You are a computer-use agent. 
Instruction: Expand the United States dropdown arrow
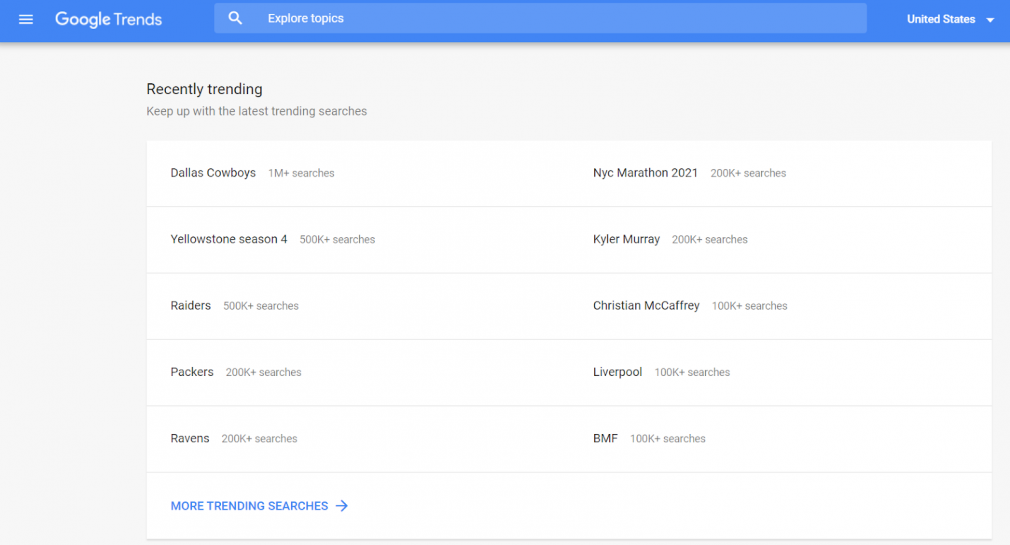tap(990, 20)
